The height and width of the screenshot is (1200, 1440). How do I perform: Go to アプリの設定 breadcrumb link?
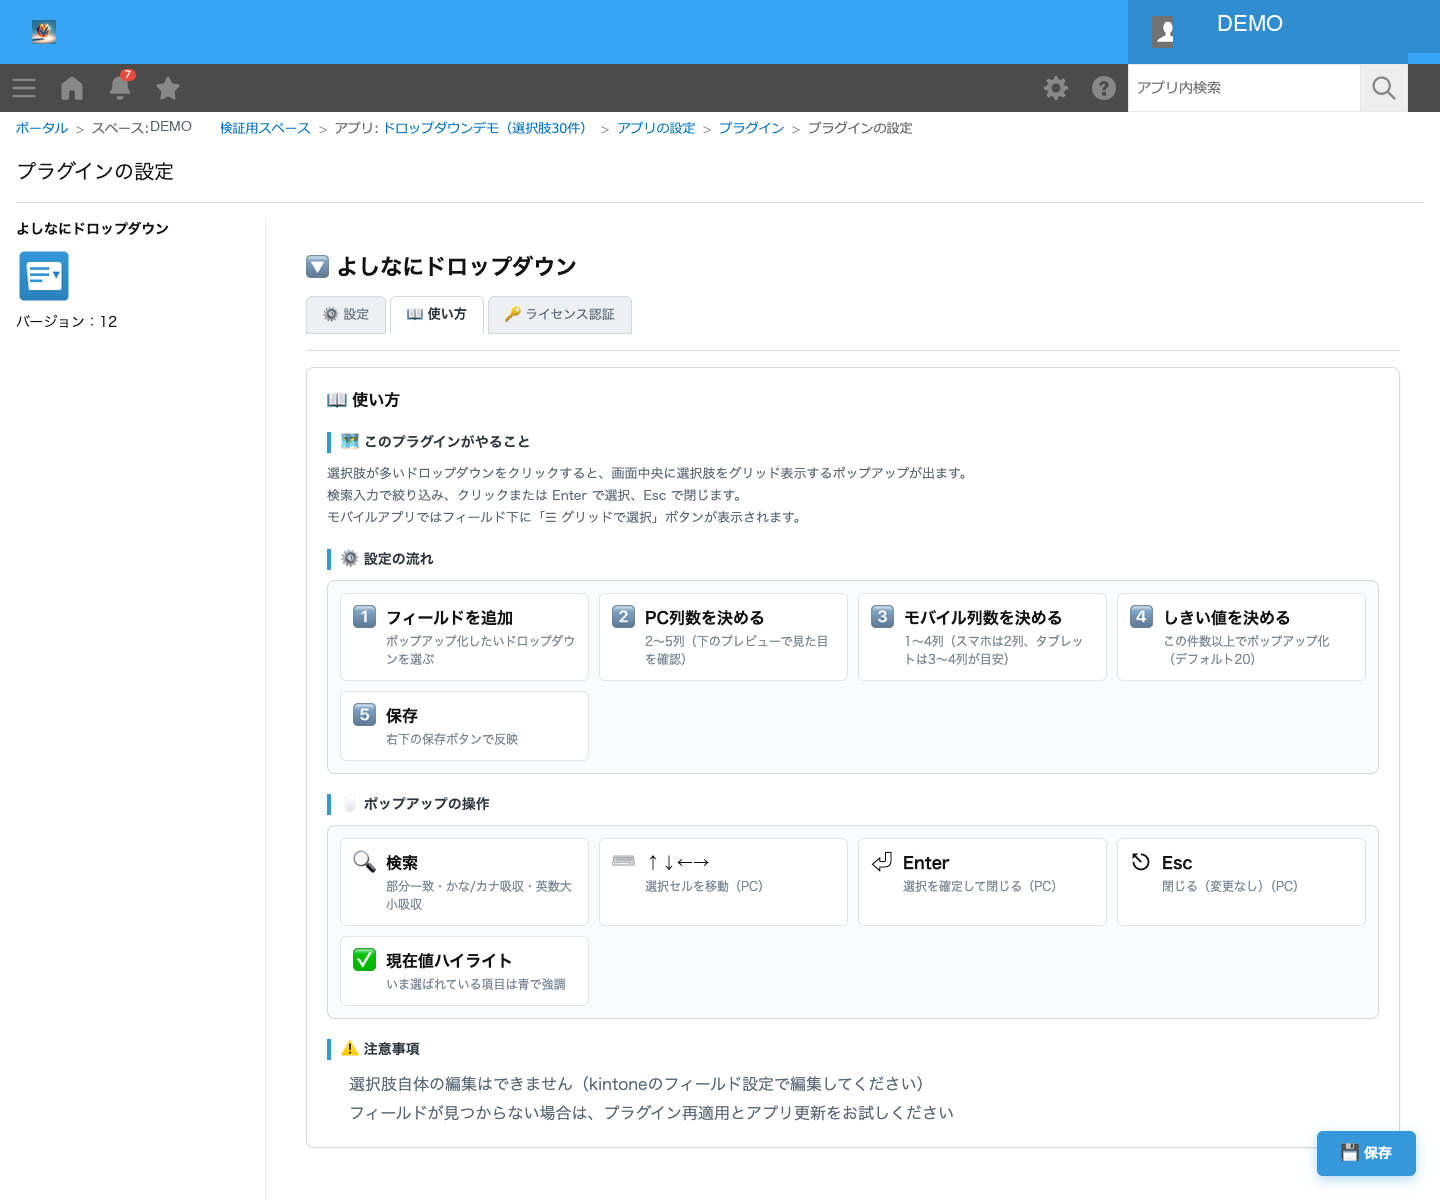coord(656,128)
